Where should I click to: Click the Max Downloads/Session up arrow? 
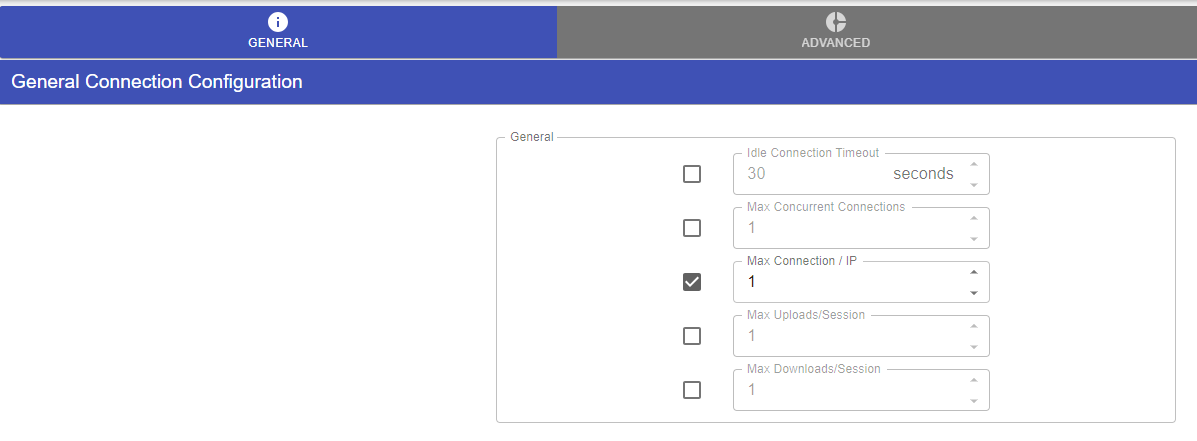973,380
